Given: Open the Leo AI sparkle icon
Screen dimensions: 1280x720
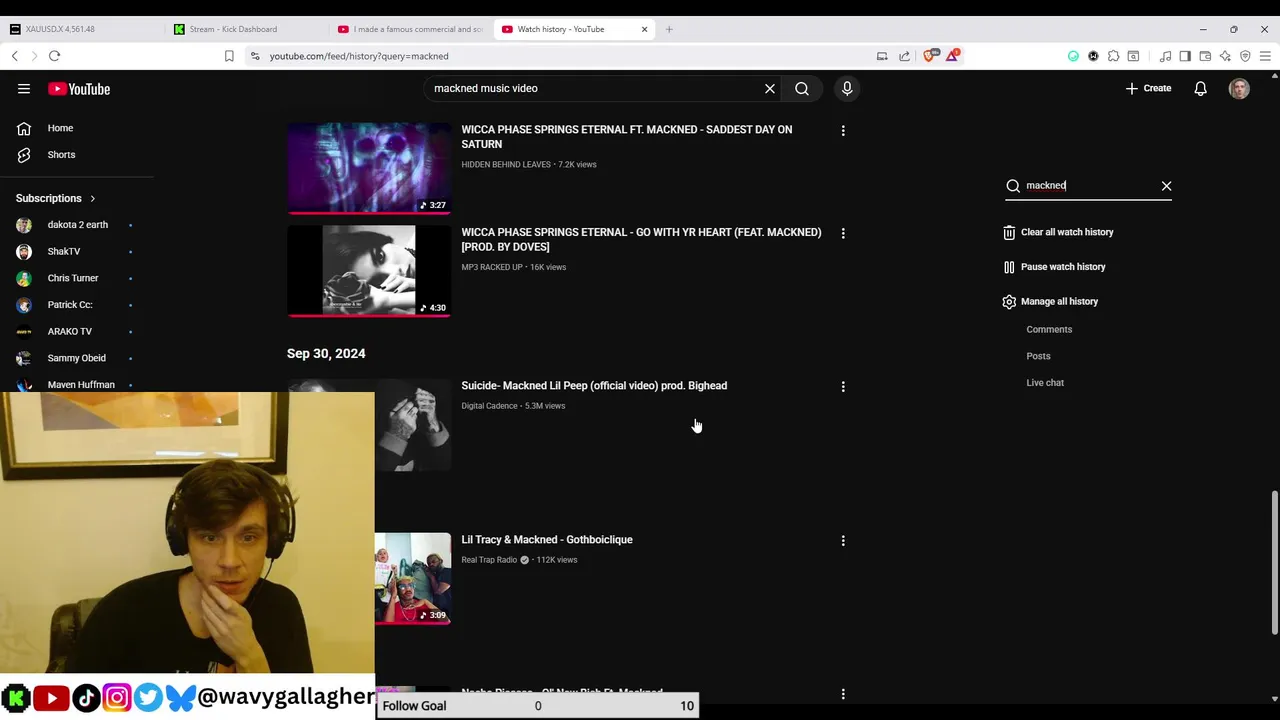Looking at the screenshot, I should [1225, 56].
